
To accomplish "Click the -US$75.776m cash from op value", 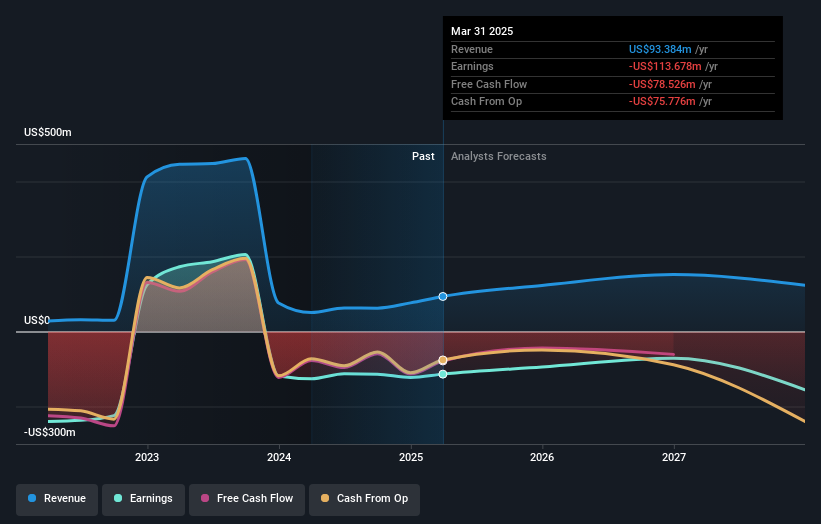I will point(662,102).
